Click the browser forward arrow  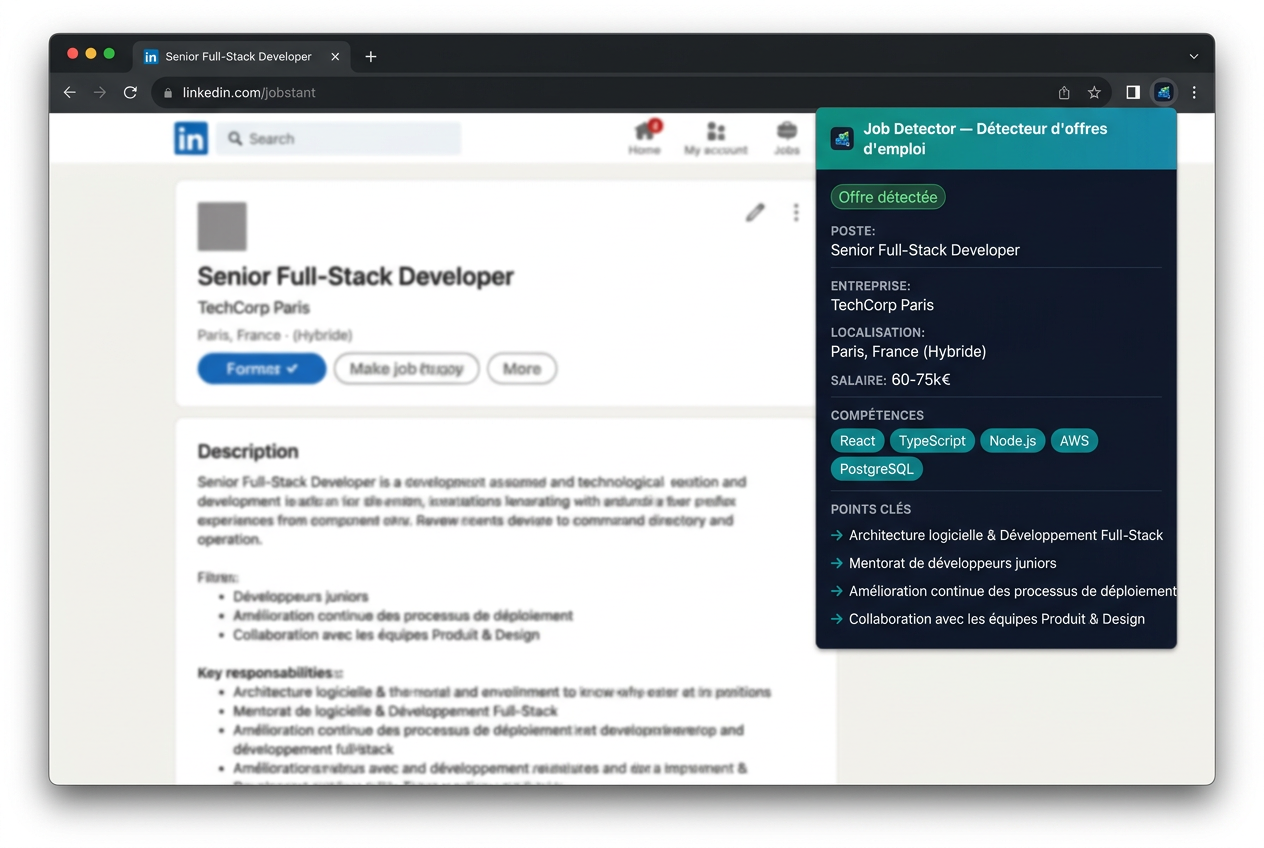point(99,92)
